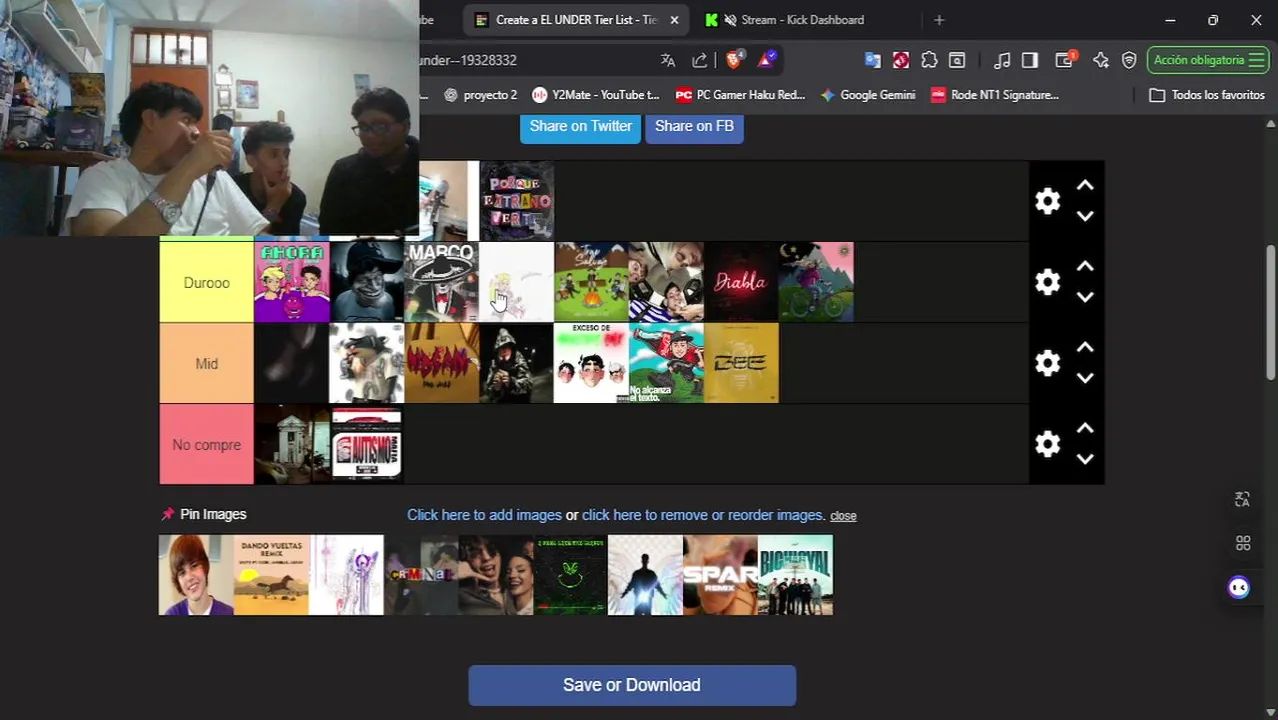Screen dimensions: 1278x720
Task: Select the AHORA album cover in Durooo tier
Action: tap(292, 282)
